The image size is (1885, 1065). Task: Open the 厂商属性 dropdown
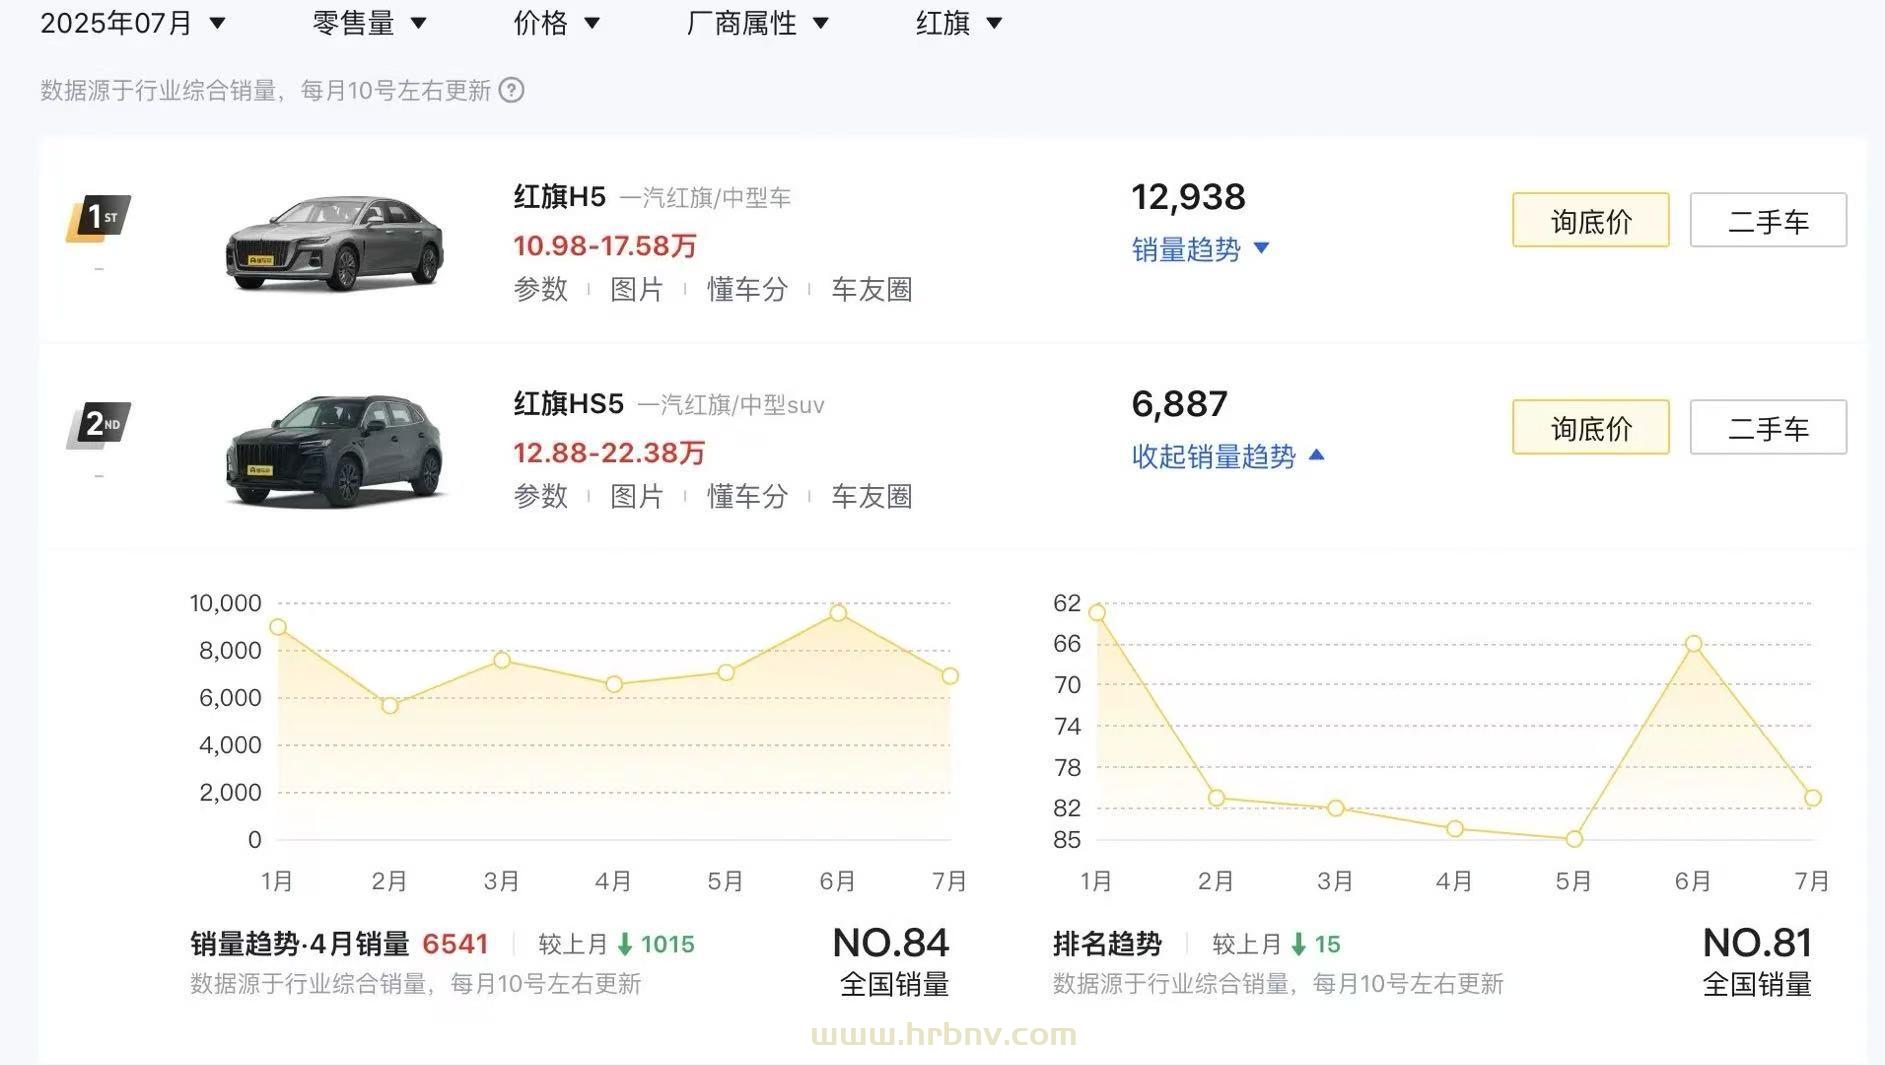coord(757,23)
